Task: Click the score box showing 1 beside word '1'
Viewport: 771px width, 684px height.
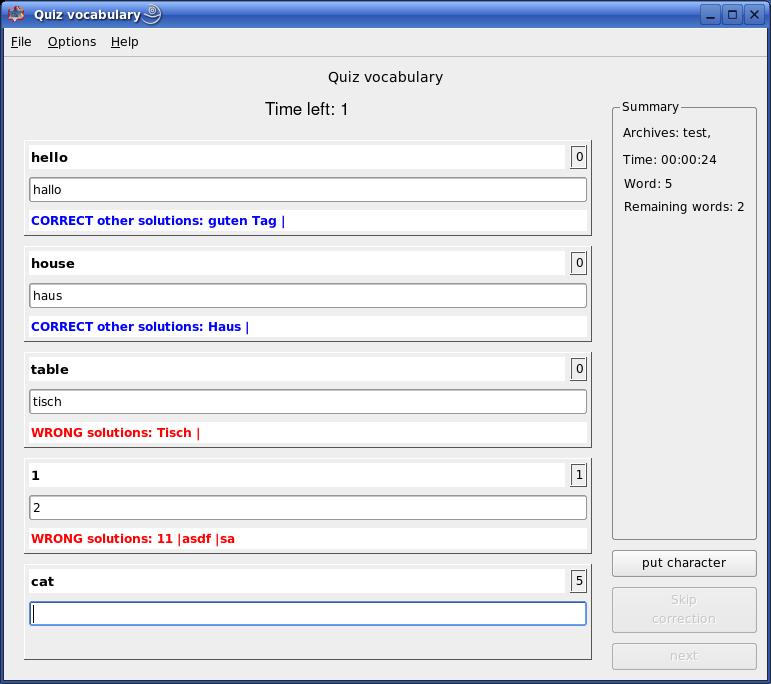Action: pos(579,475)
